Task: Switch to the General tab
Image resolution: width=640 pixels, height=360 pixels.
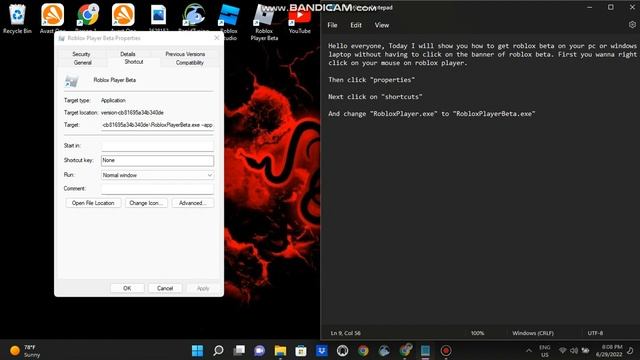Action: tap(83, 62)
